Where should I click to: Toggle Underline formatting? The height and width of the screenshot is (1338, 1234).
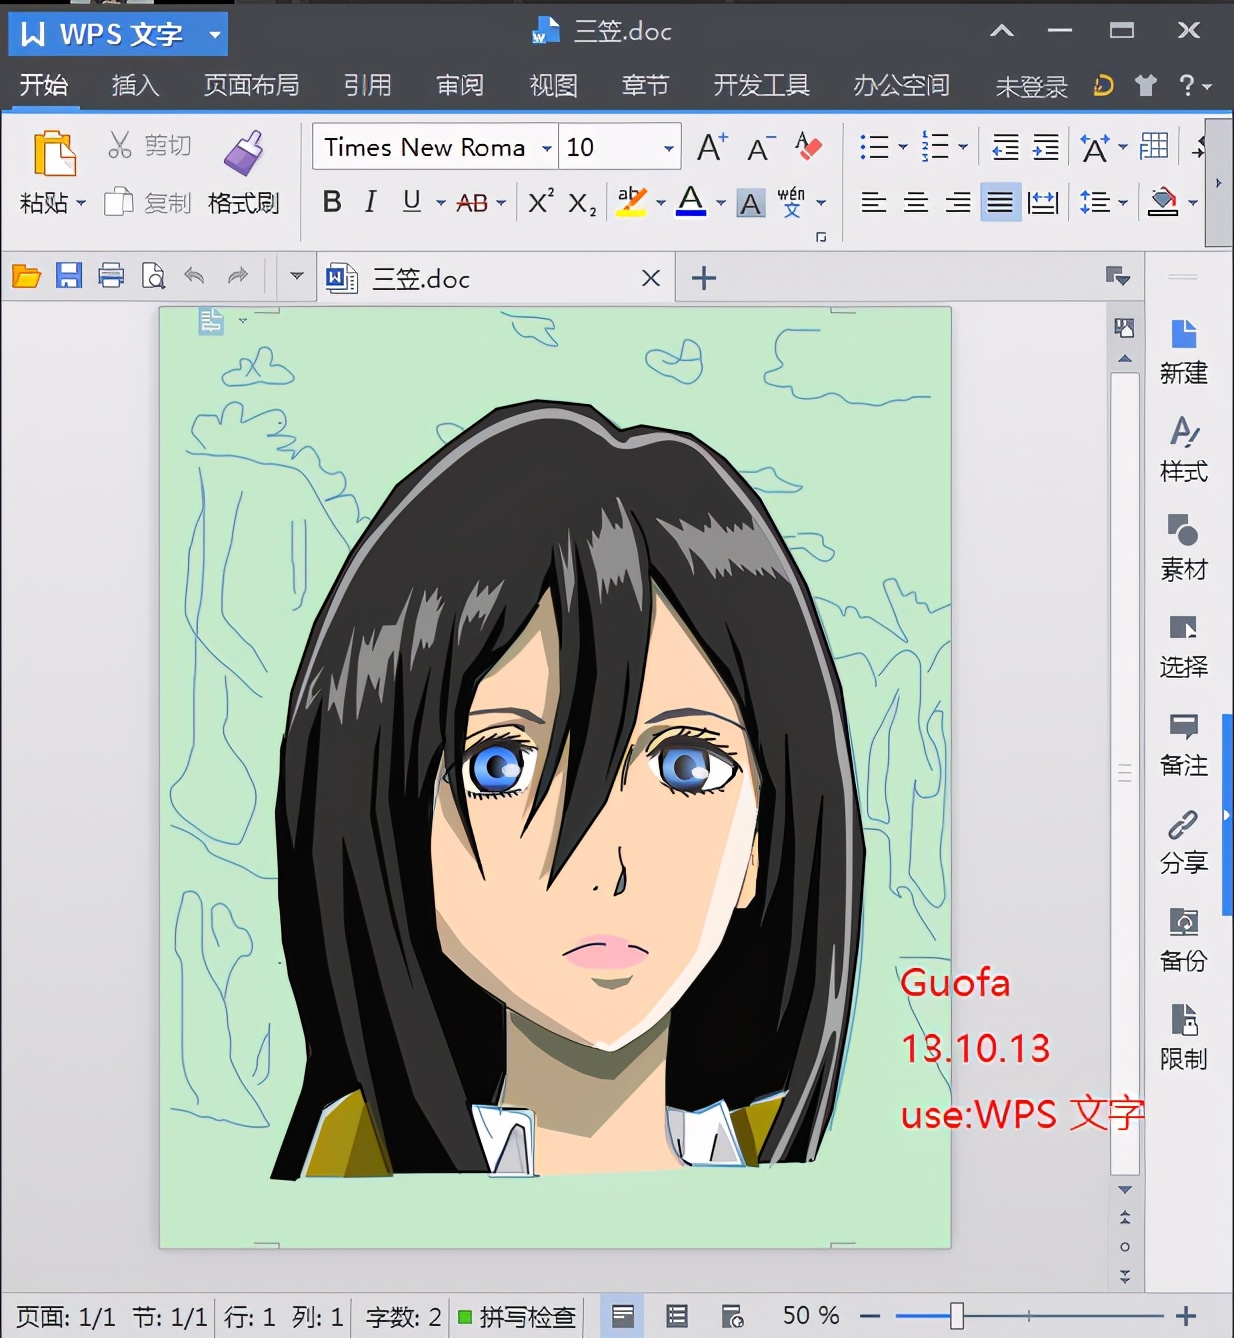(x=411, y=202)
